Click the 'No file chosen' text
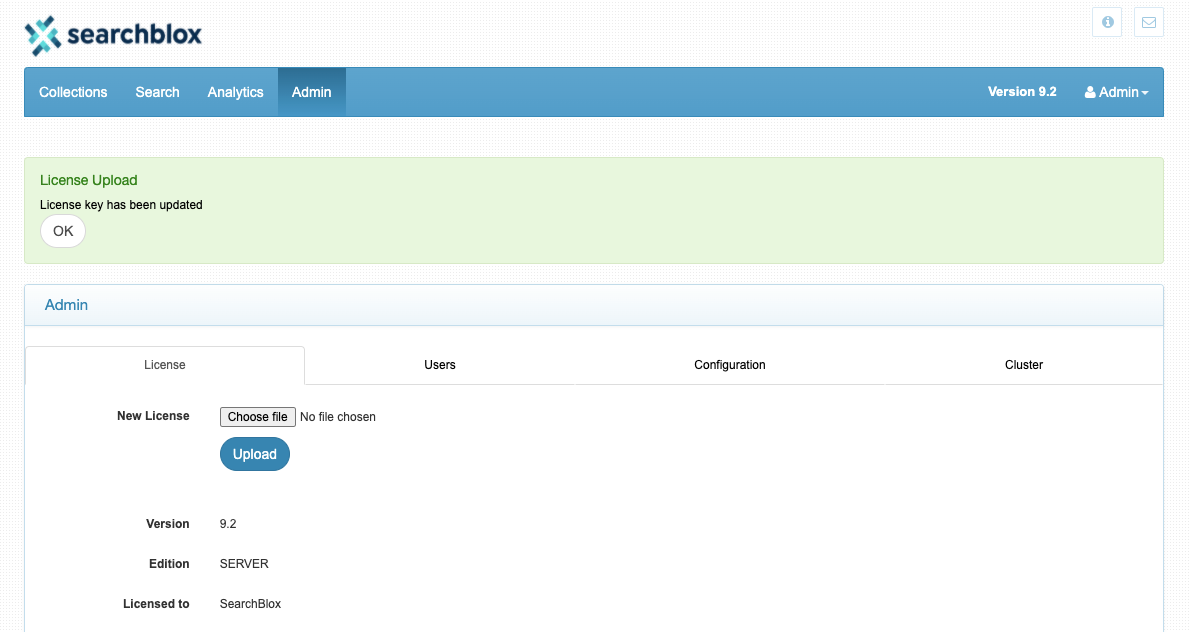 338,417
